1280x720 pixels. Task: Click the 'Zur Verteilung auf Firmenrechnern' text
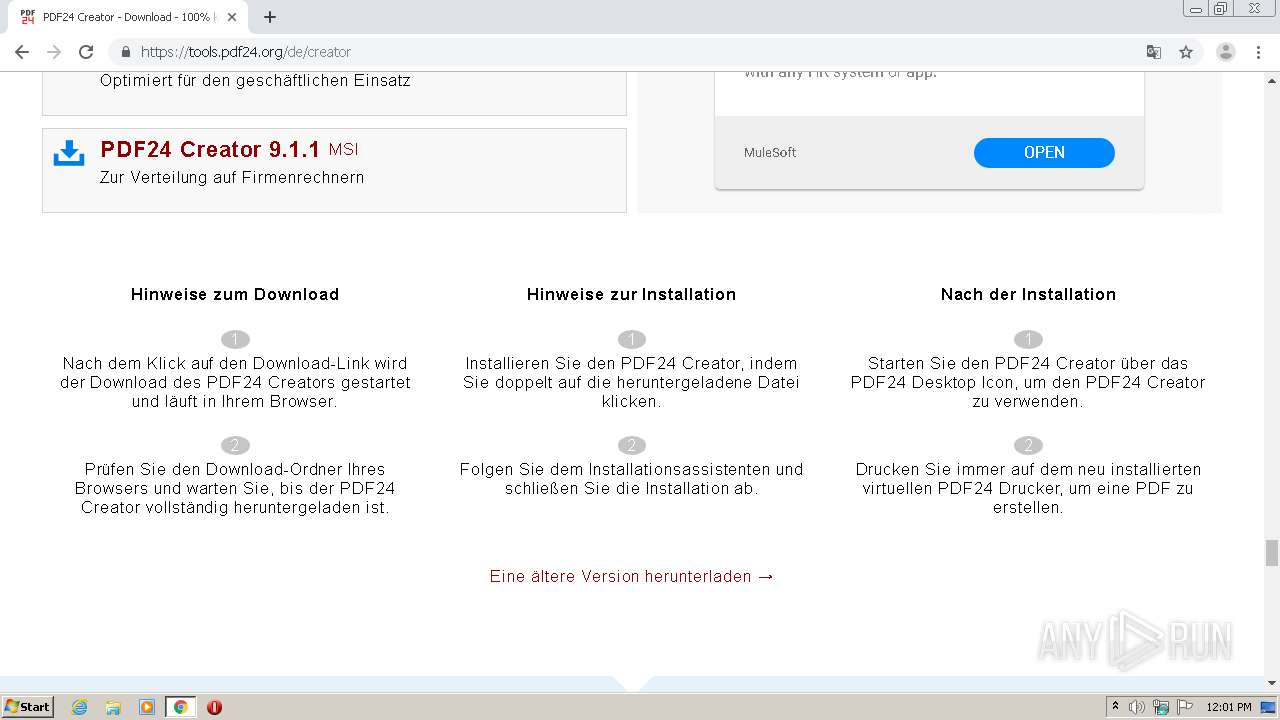232,178
